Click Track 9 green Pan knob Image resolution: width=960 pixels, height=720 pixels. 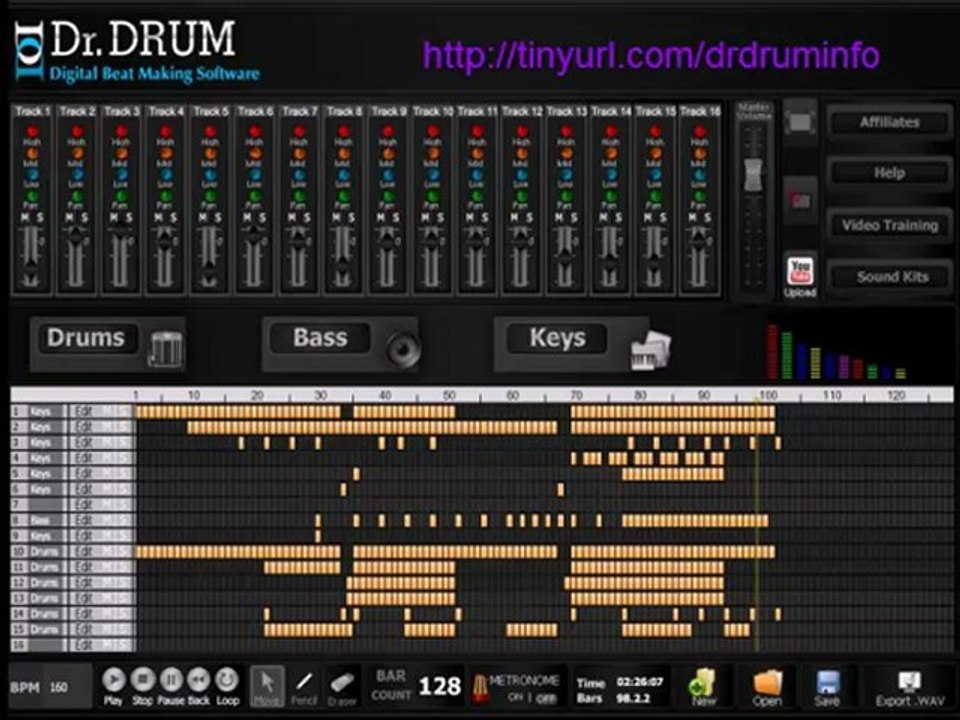(x=388, y=196)
